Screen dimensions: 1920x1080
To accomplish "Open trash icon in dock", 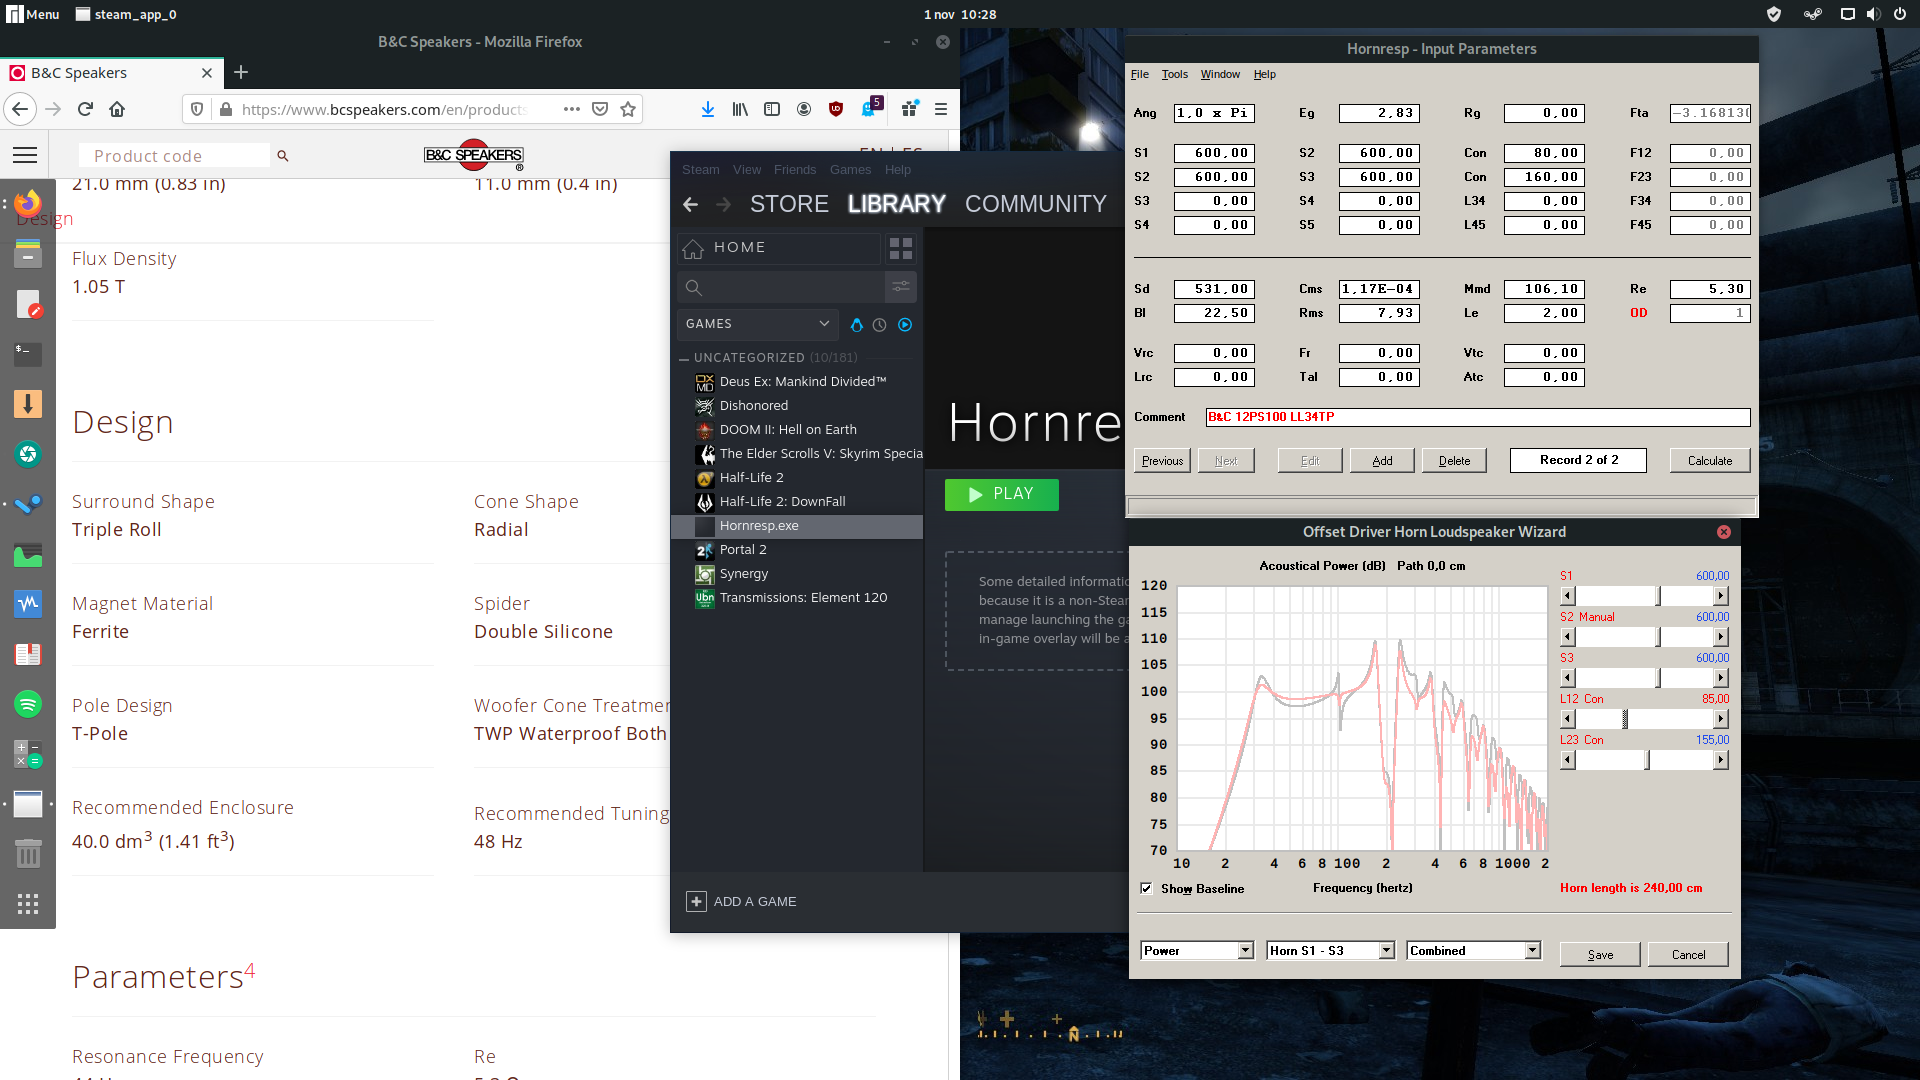I will [x=28, y=854].
